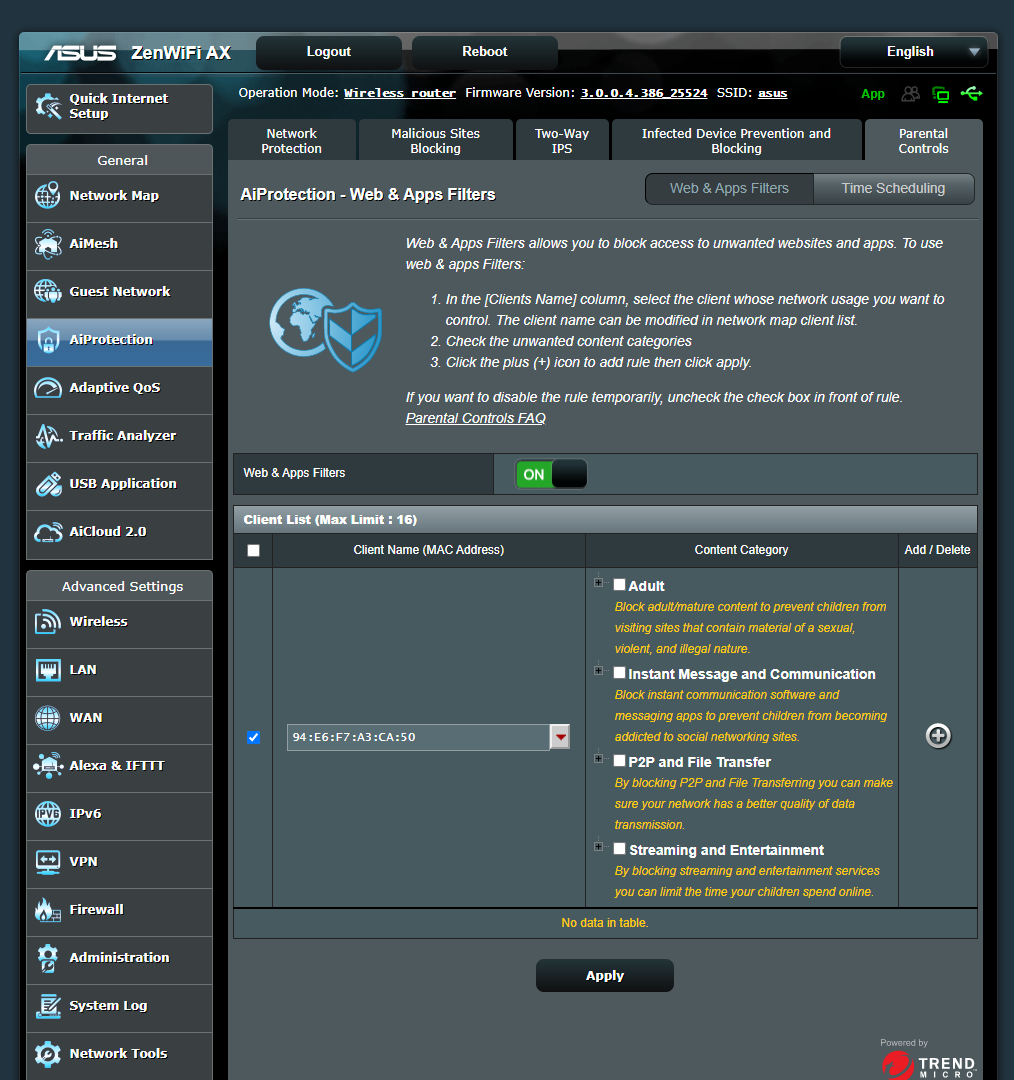This screenshot has width=1014, height=1080.
Task: Click the green USB status icon
Action: (972, 93)
